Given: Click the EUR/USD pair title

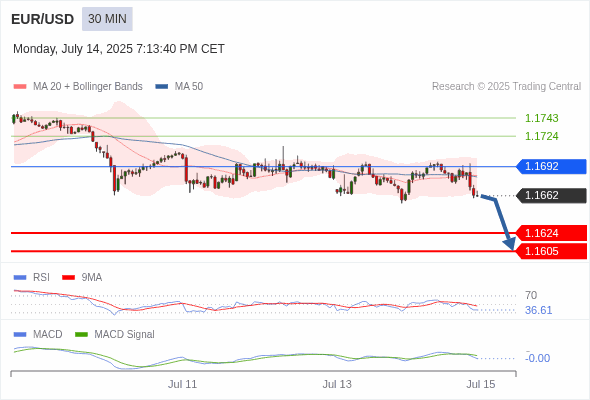Looking at the screenshot, I should pyautogui.click(x=43, y=19).
